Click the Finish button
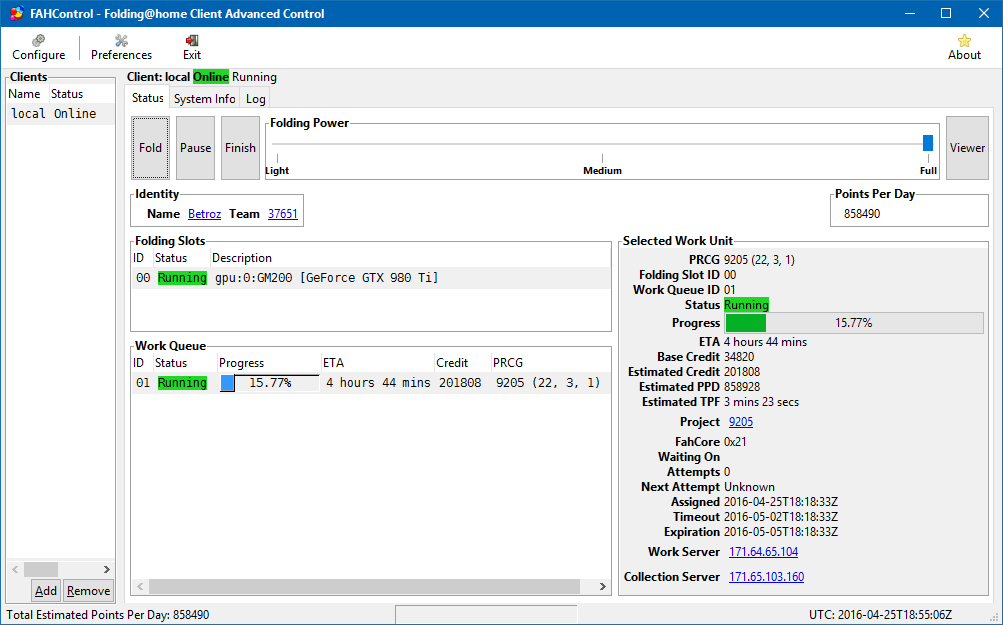Viewport: 1003px width, 625px height. 240,148
